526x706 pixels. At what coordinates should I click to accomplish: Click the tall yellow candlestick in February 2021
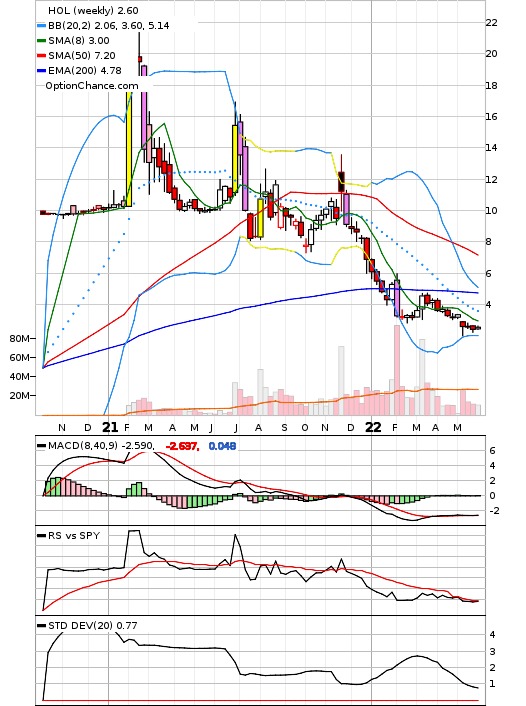click(x=129, y=149)
